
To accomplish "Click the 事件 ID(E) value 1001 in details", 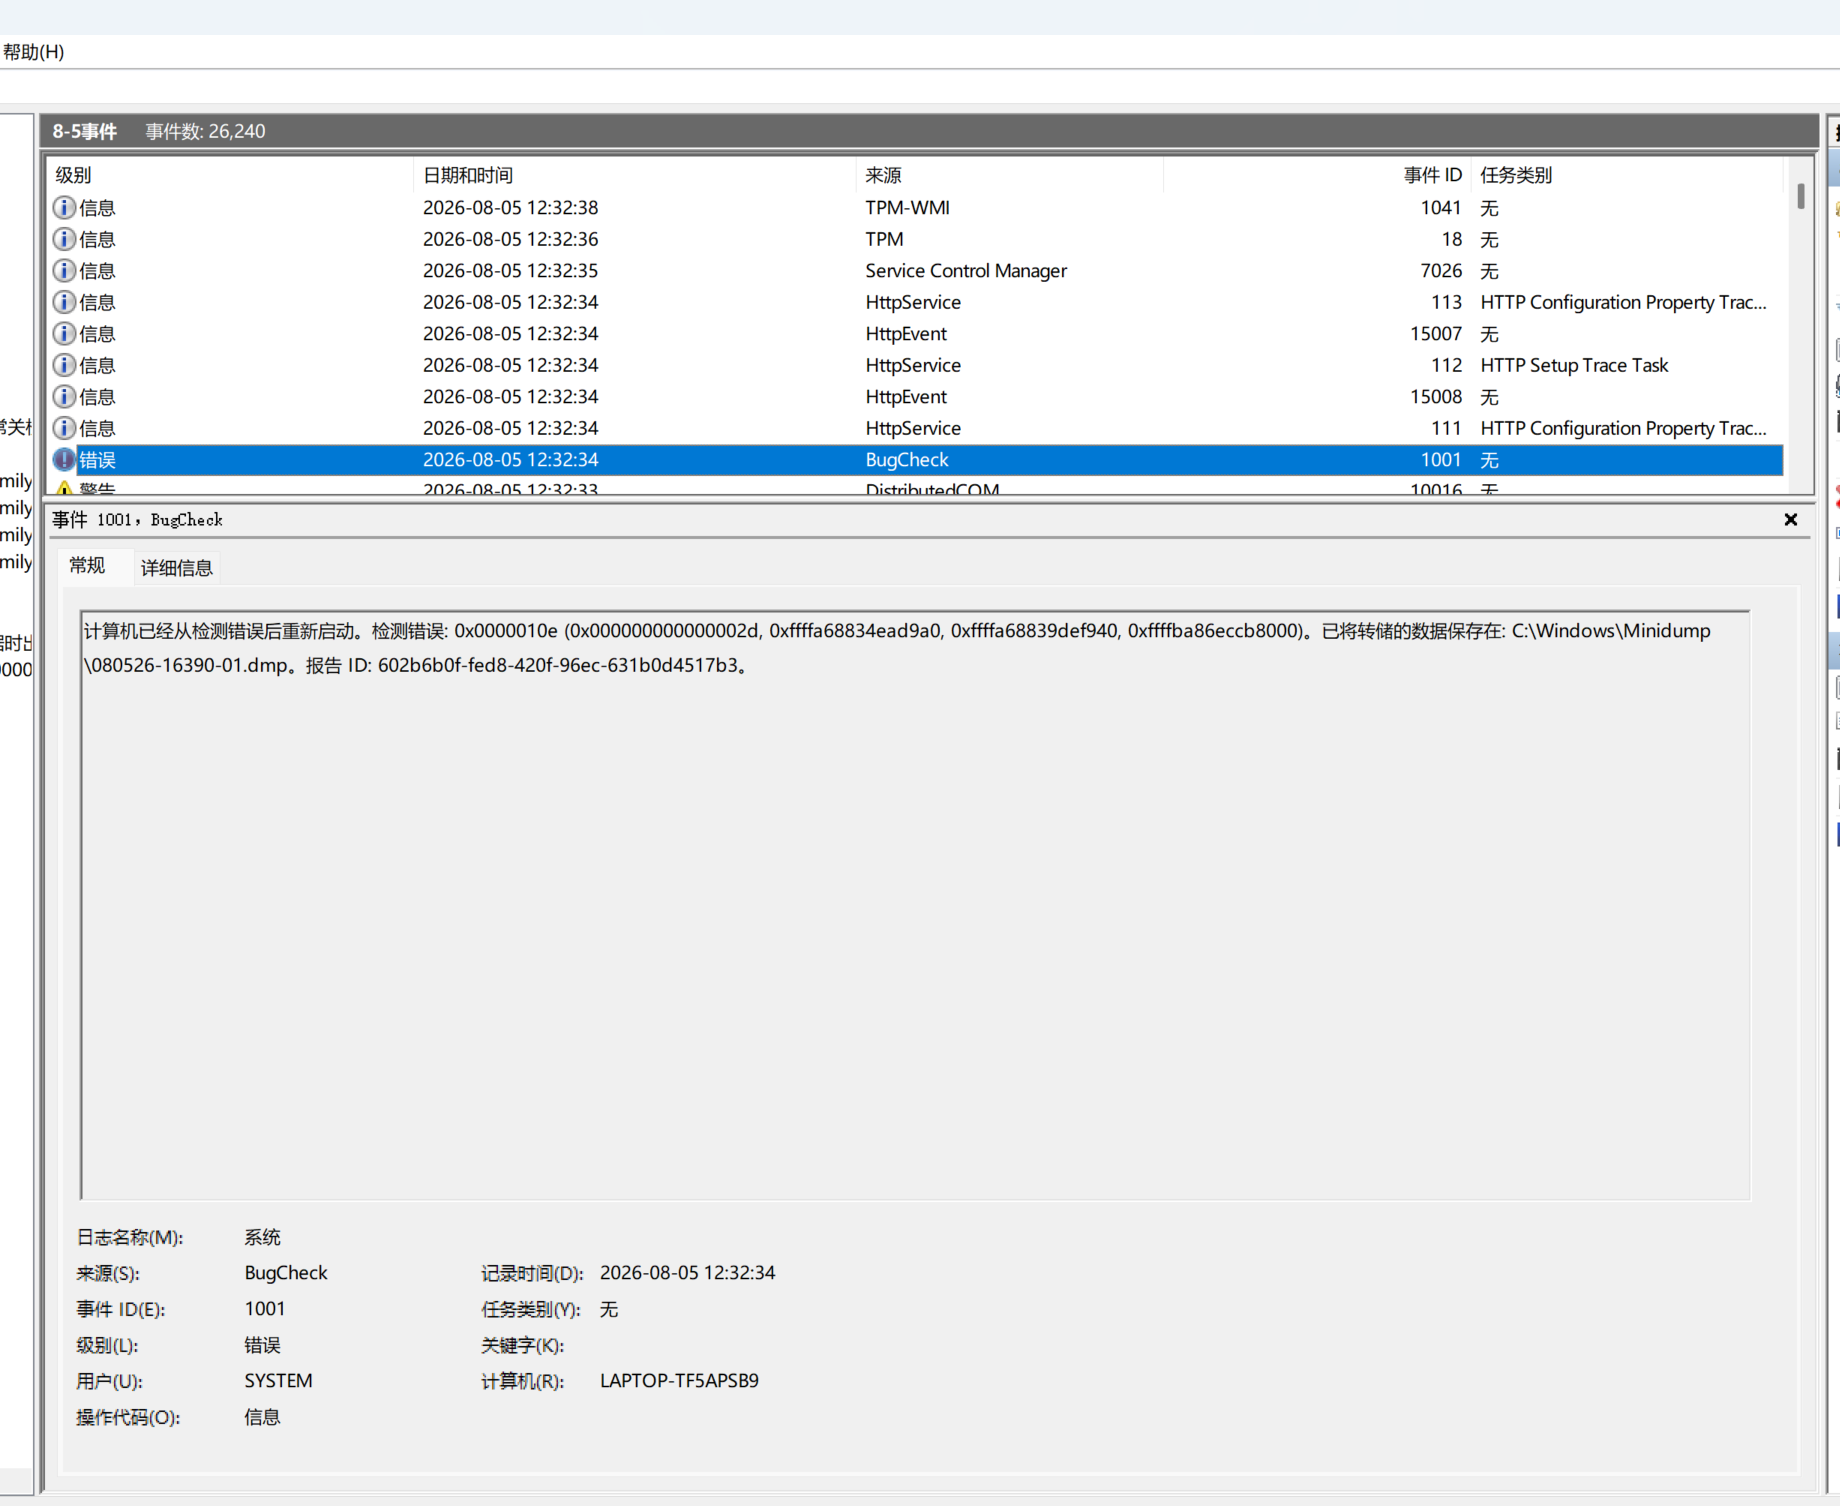I will click(265, 1309).
